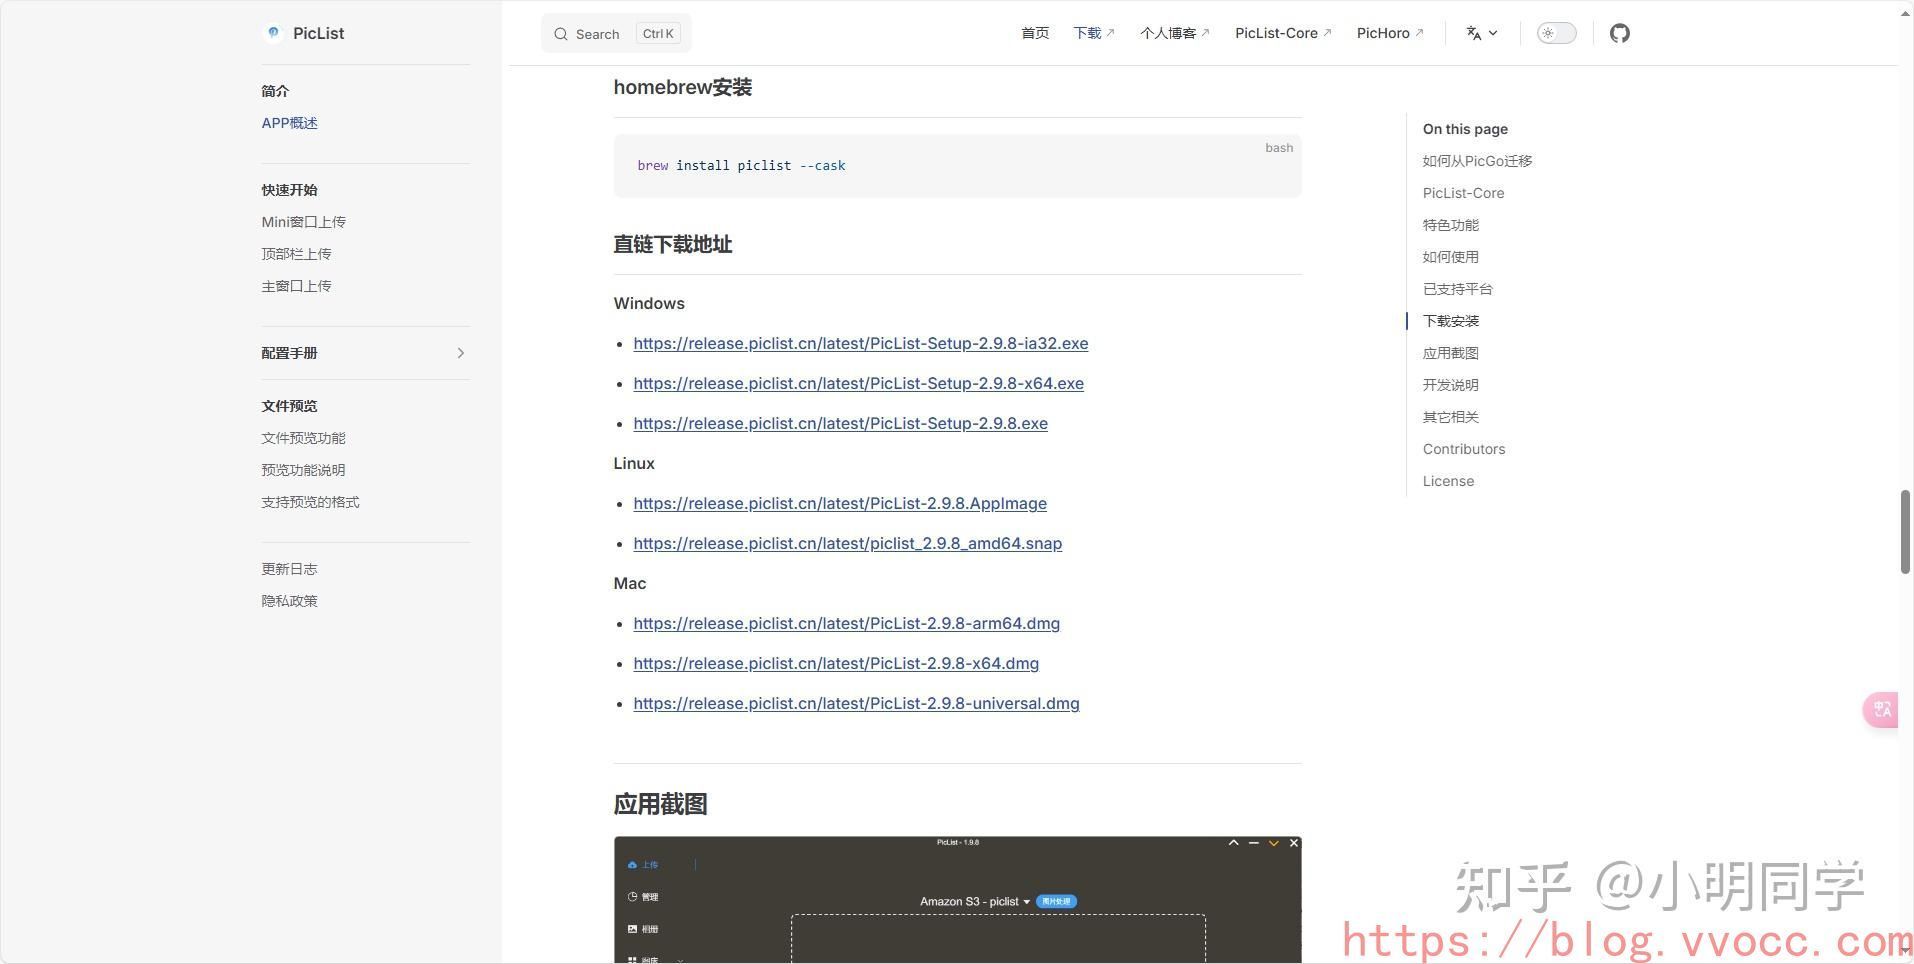This screenshot has height=964, width=1914.
Task: Download the PicList-Setup-2.9.8-x64.exe link
Action: 858,383
